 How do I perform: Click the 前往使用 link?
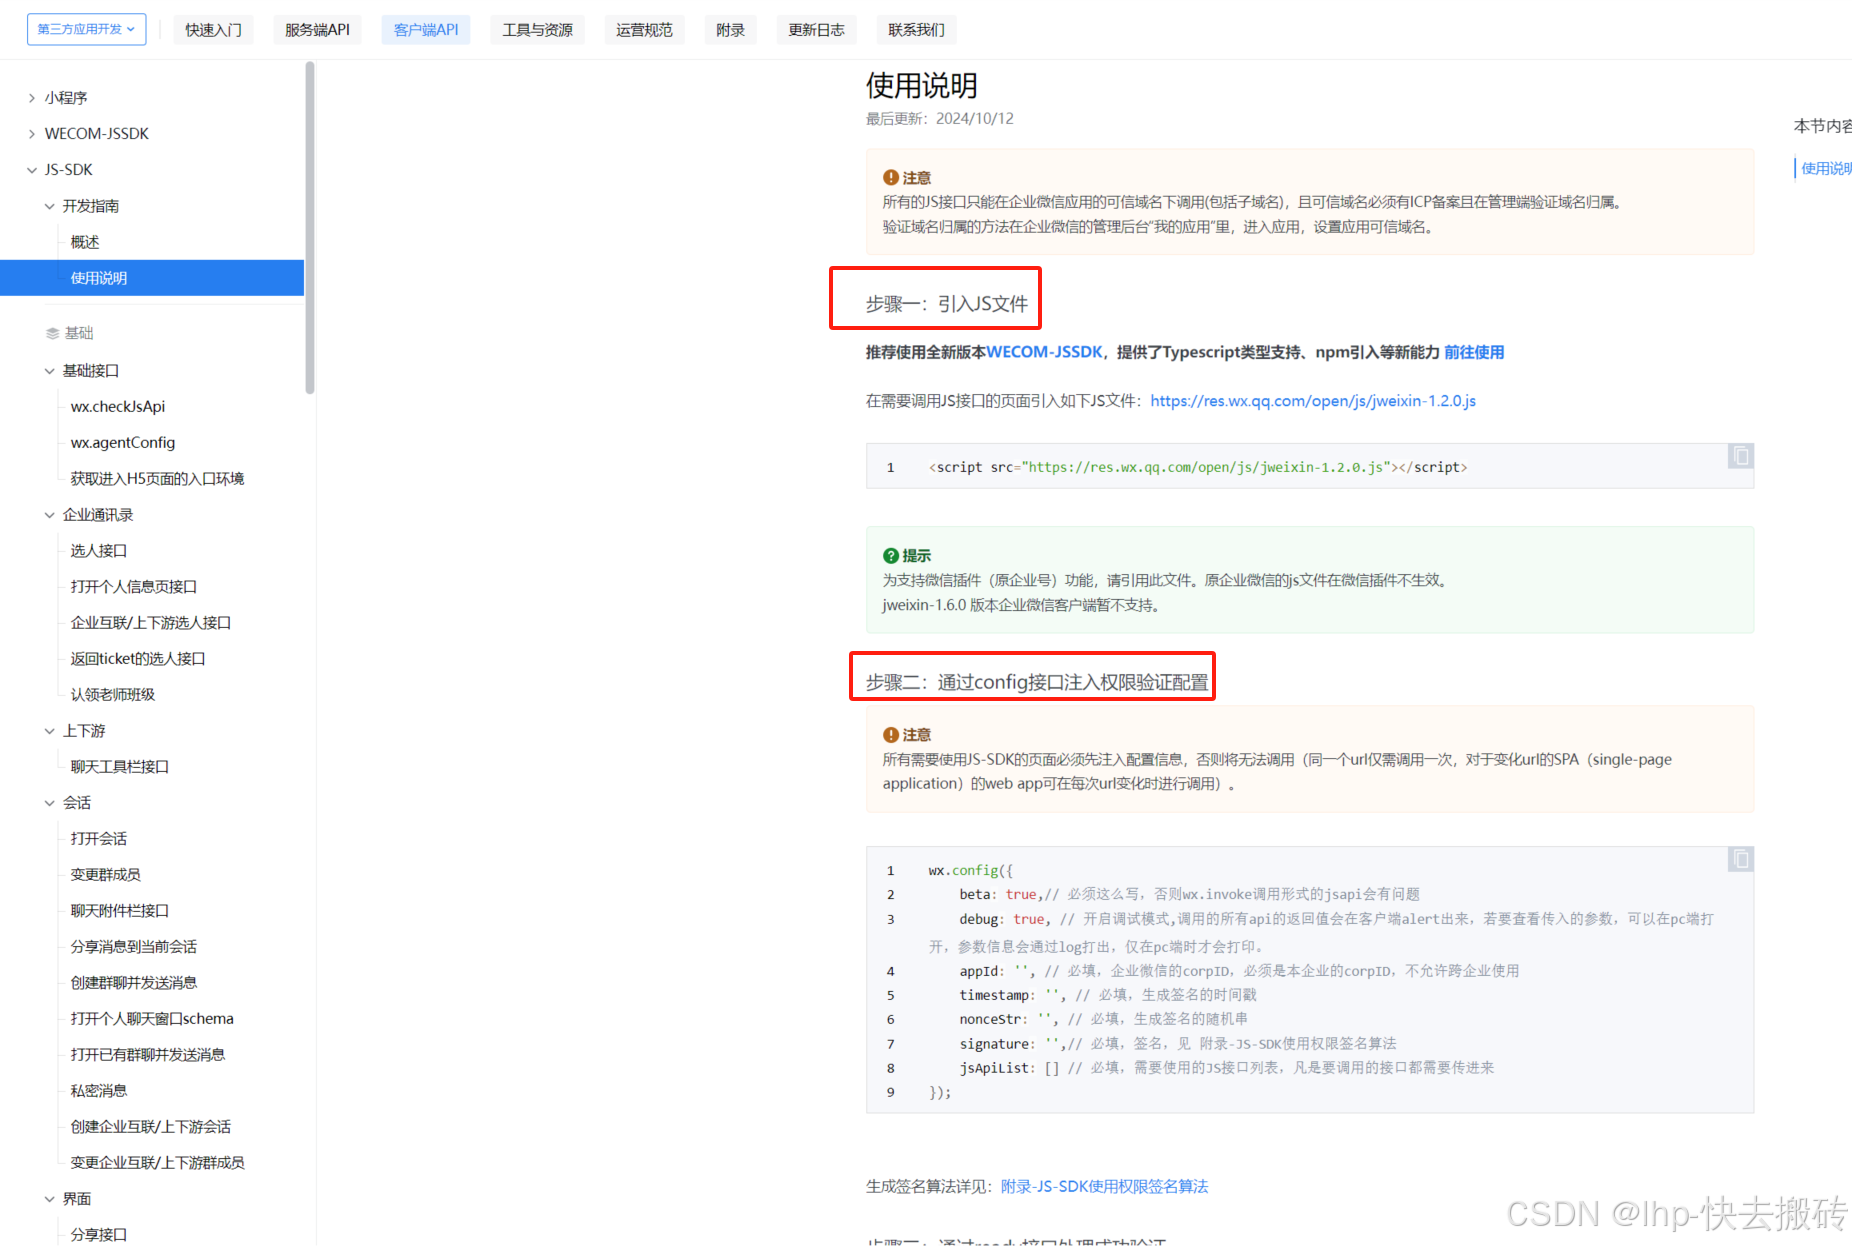tap(1474, 352)
